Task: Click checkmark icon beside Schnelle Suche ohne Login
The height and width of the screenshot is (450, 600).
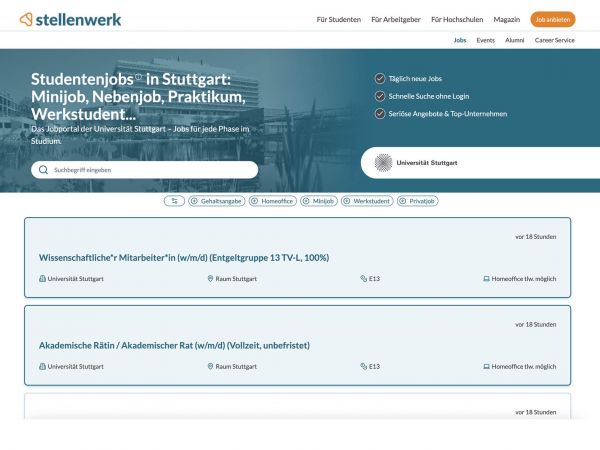Action: tap(380, 96)
